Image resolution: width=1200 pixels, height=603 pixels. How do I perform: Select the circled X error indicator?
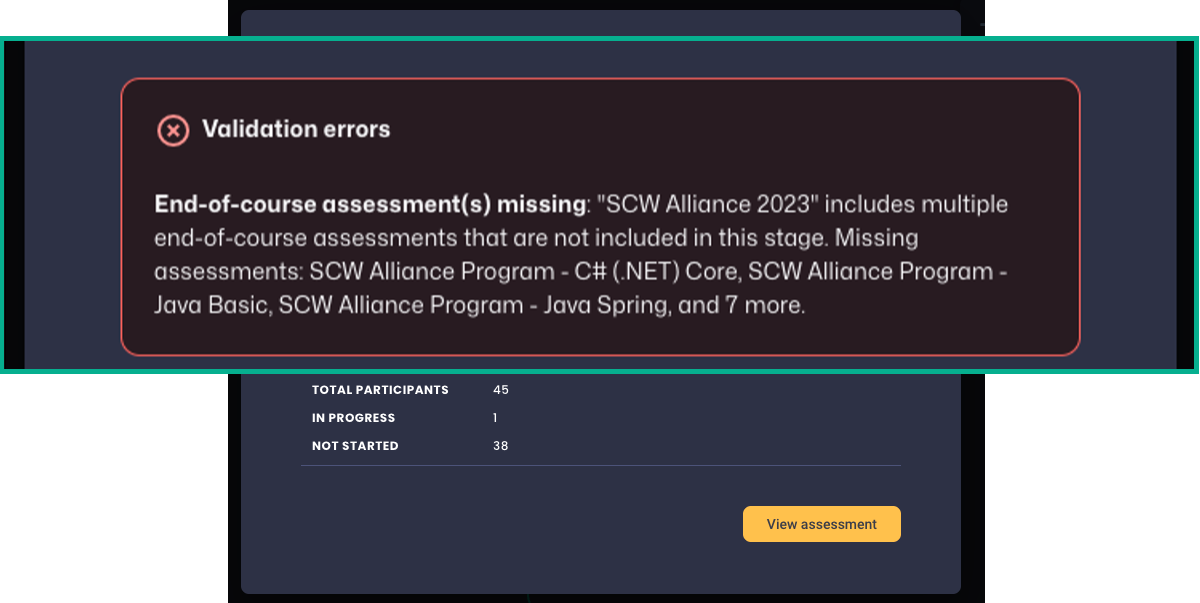(x=172, y=130)
